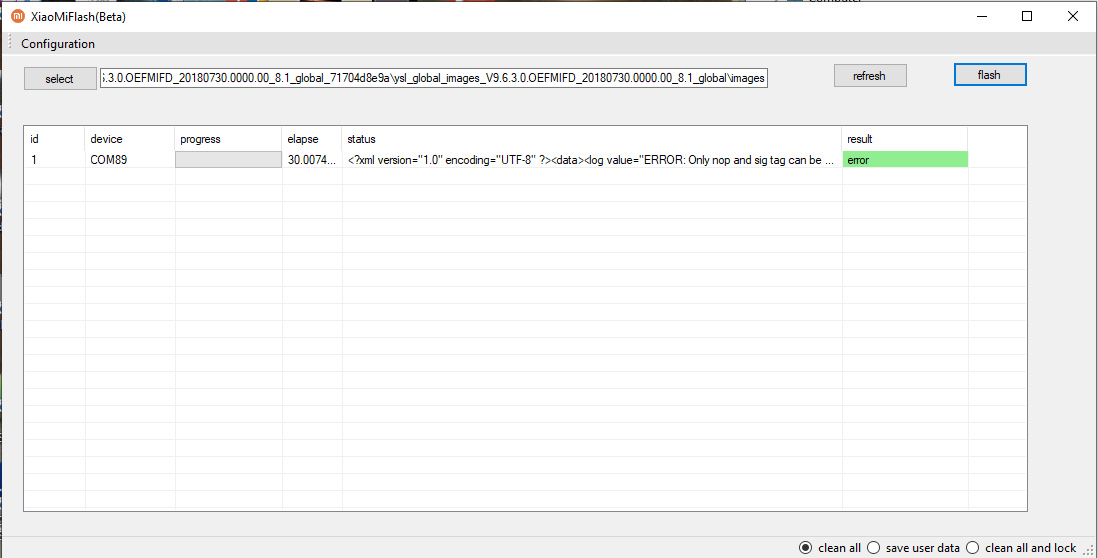
Task: Click the XiaoMiFlash app logo icon
Action: [18, 16]
